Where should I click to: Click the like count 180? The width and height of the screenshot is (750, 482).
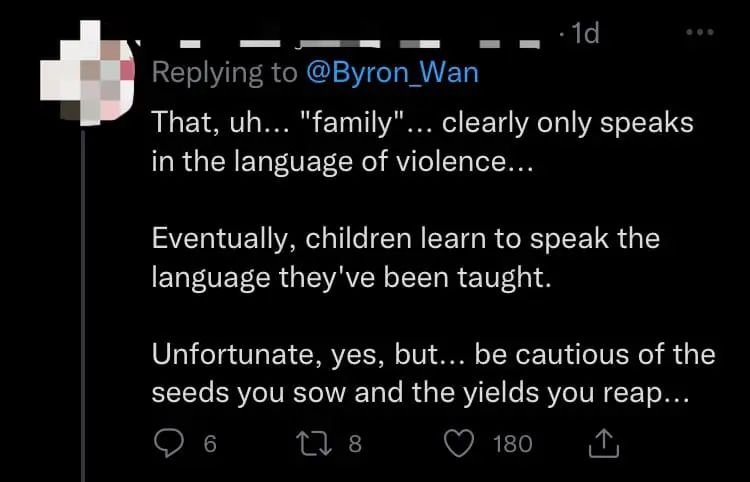[513, 443]
